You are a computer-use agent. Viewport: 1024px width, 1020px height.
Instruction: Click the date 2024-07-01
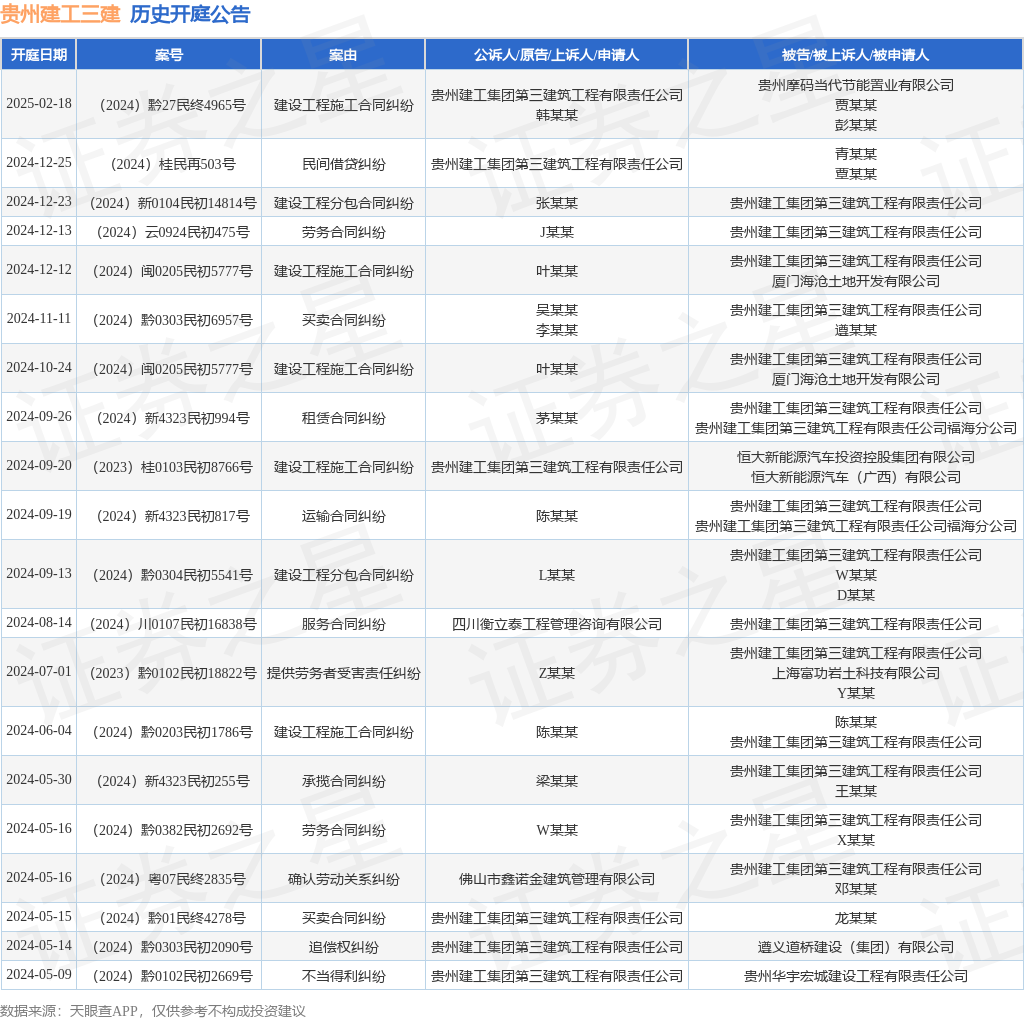pyautogui.click(x=39, y=671)
